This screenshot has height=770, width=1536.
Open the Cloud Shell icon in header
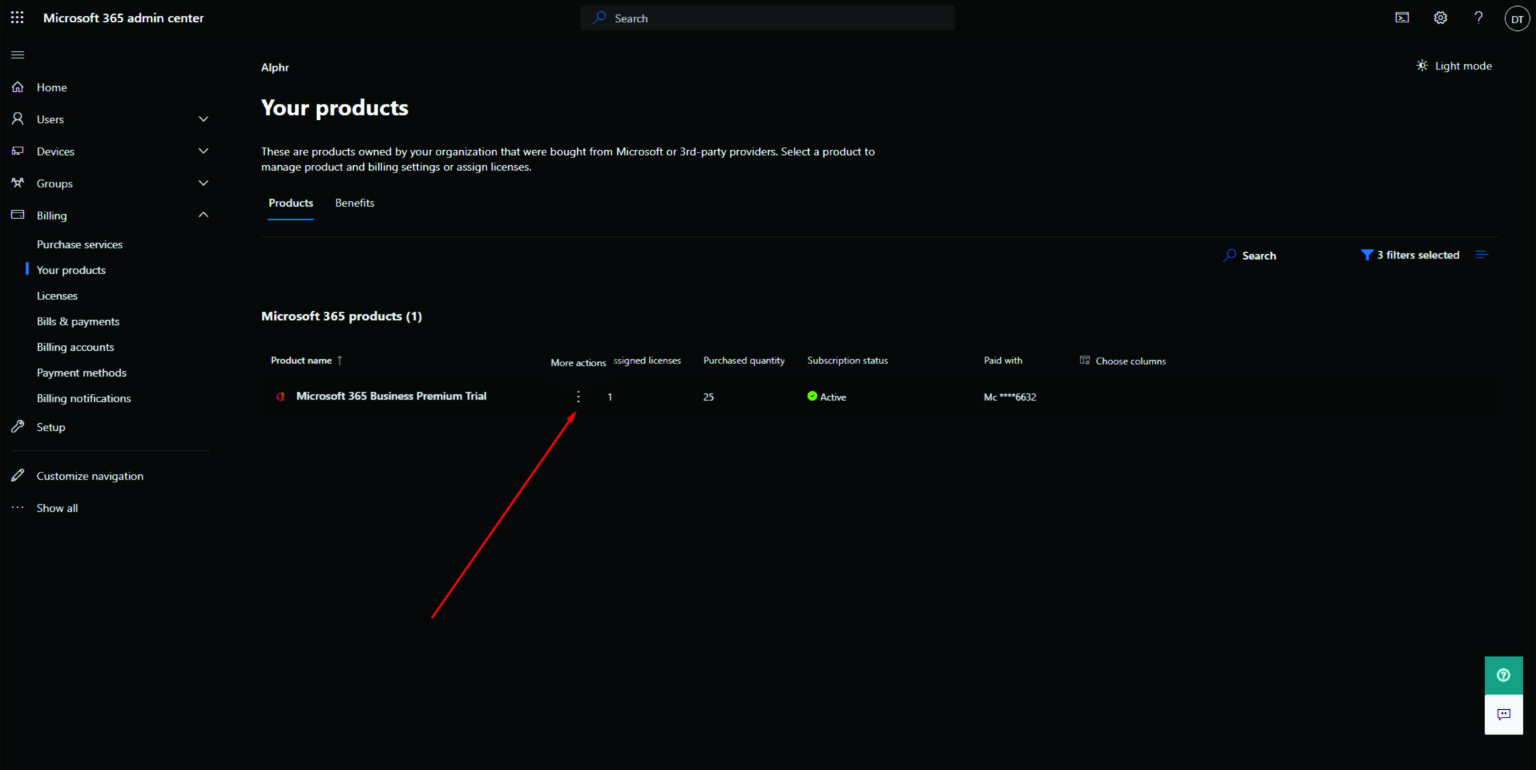(x=1403, y=18)
